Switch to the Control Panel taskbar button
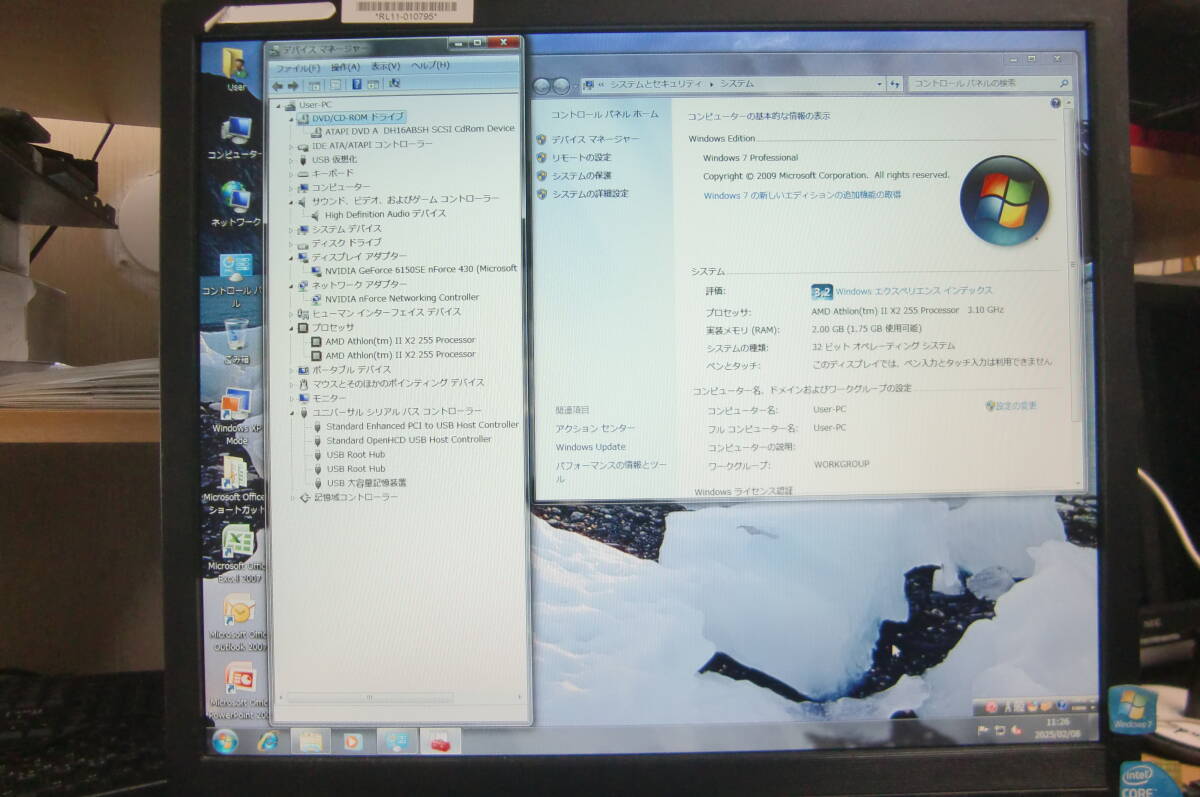 click(x=397, y=741)
